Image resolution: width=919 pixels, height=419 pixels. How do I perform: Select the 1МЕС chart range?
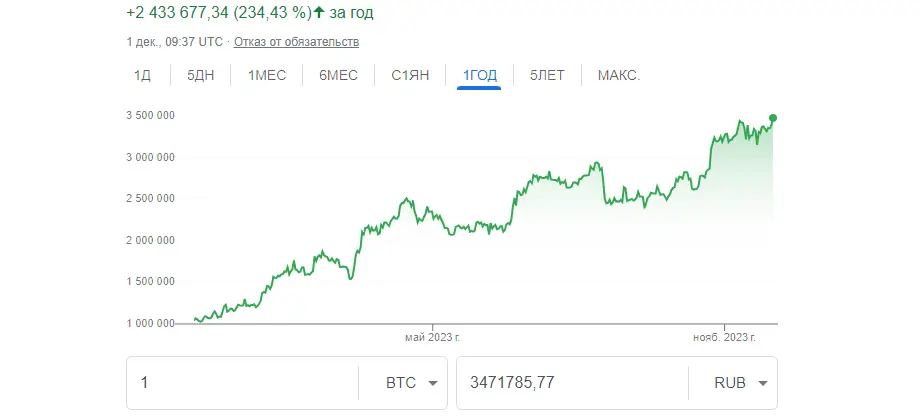click(x=267, y=76)
